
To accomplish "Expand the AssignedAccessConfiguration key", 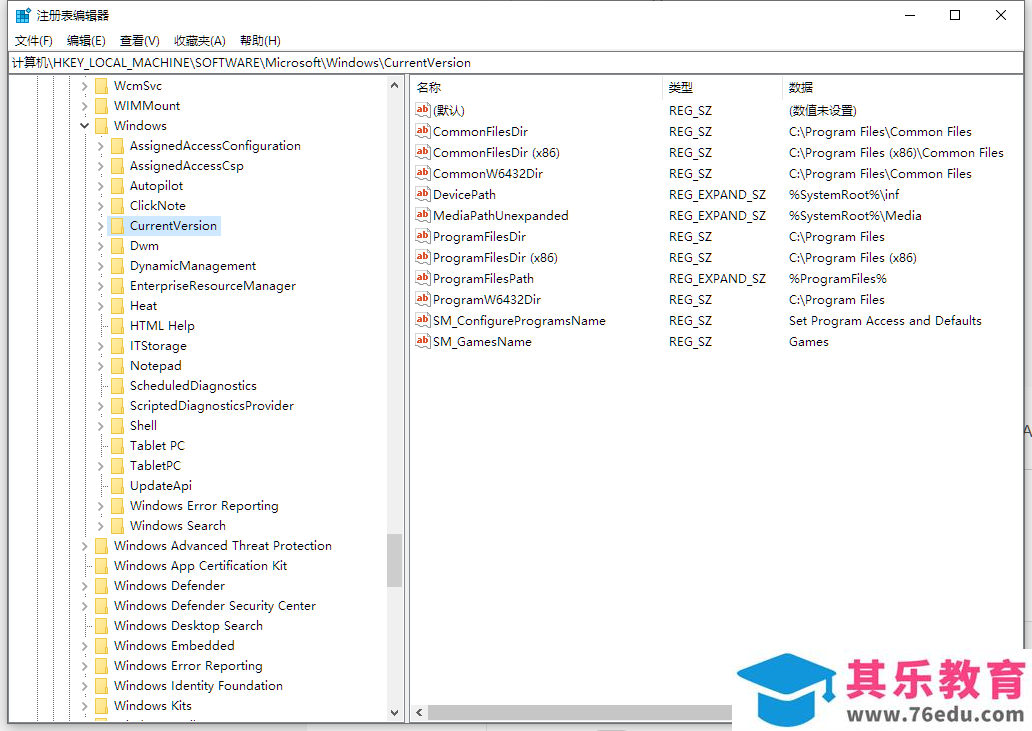I will click(100, 146).
